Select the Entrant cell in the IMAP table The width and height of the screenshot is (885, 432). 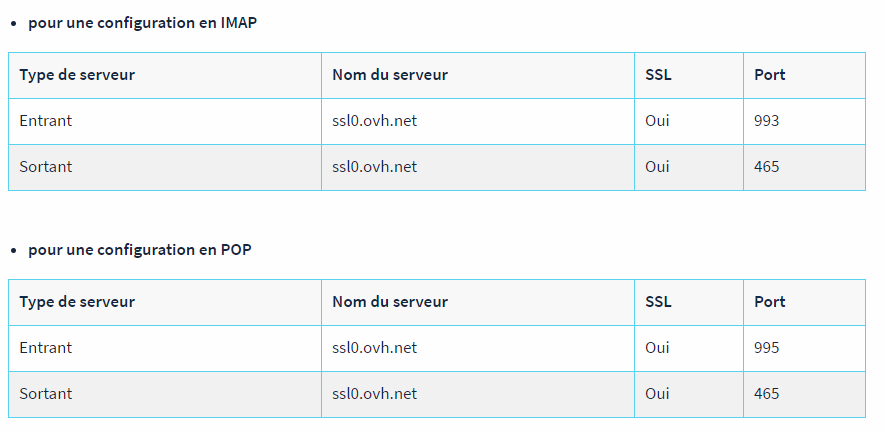46,121
